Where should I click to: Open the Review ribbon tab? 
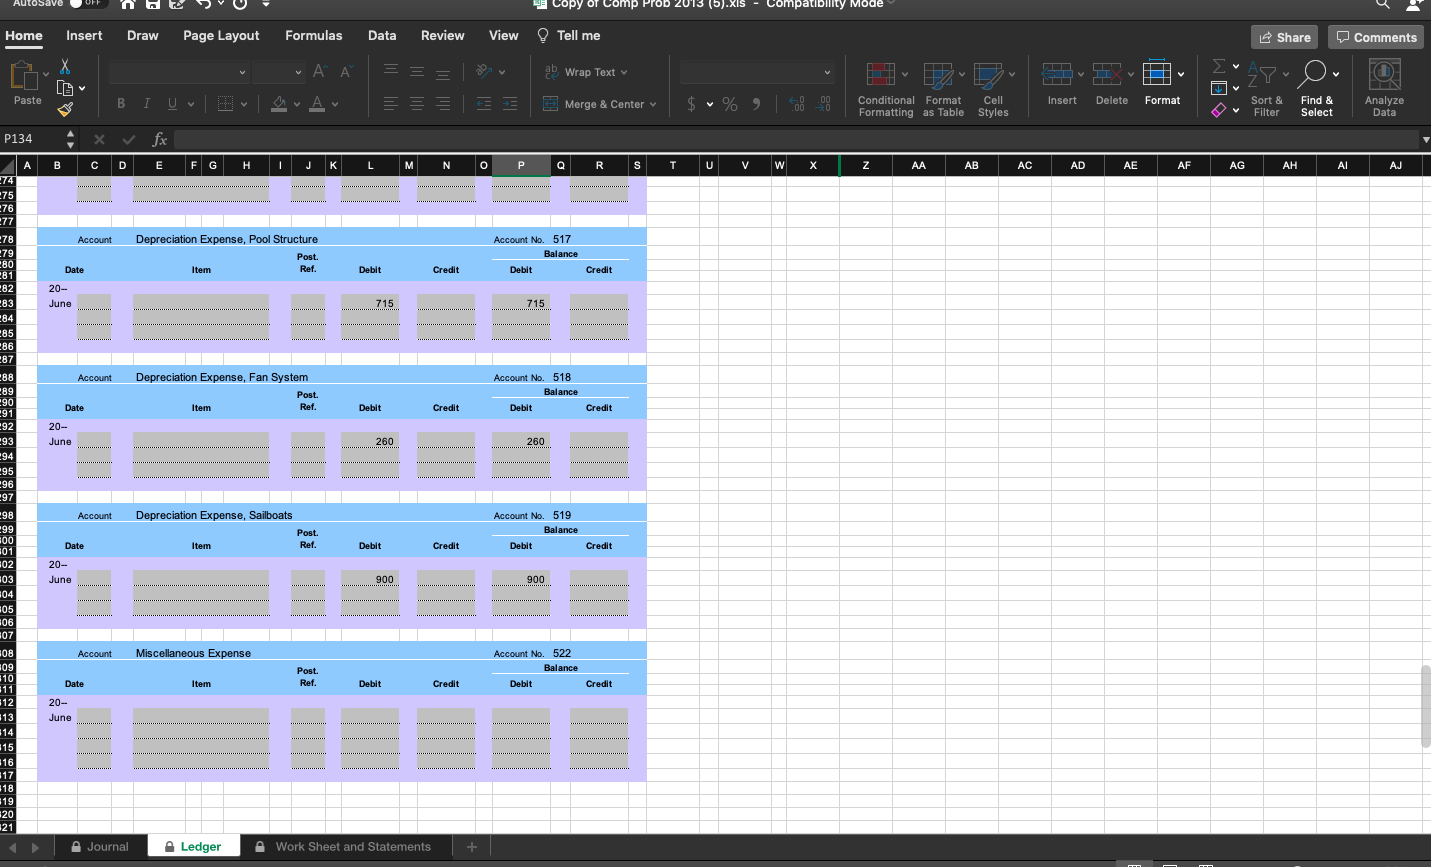(443, 35)
